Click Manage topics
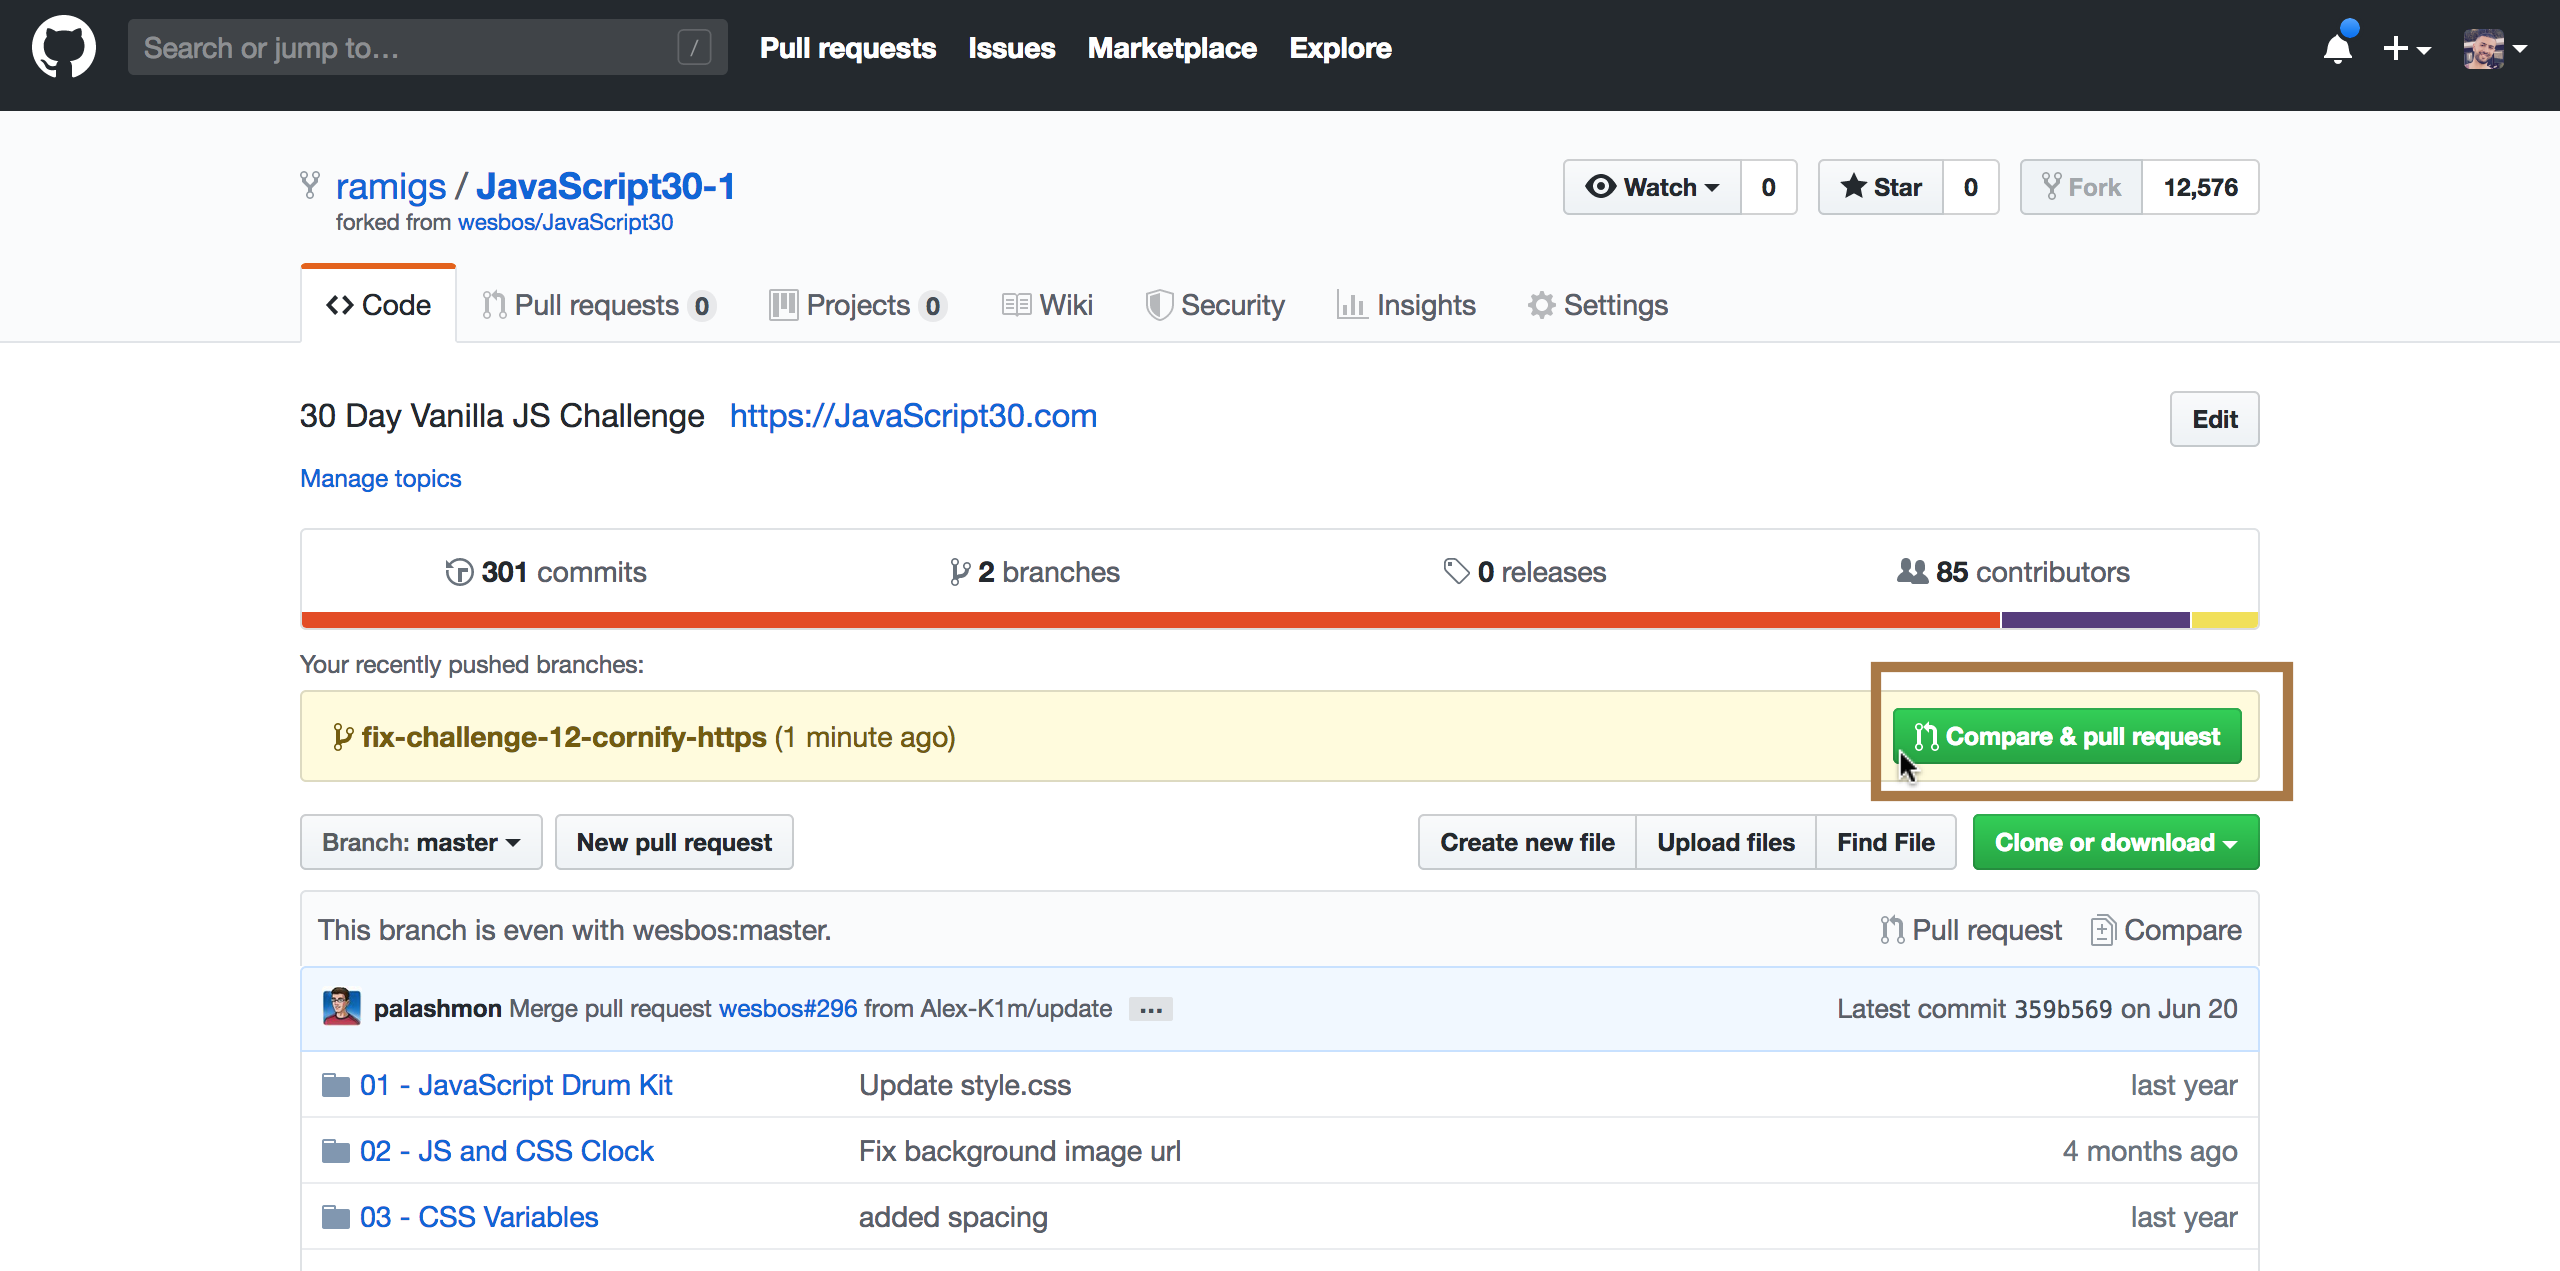This screenshot has height=1271, width=2560. coord(381,478)
